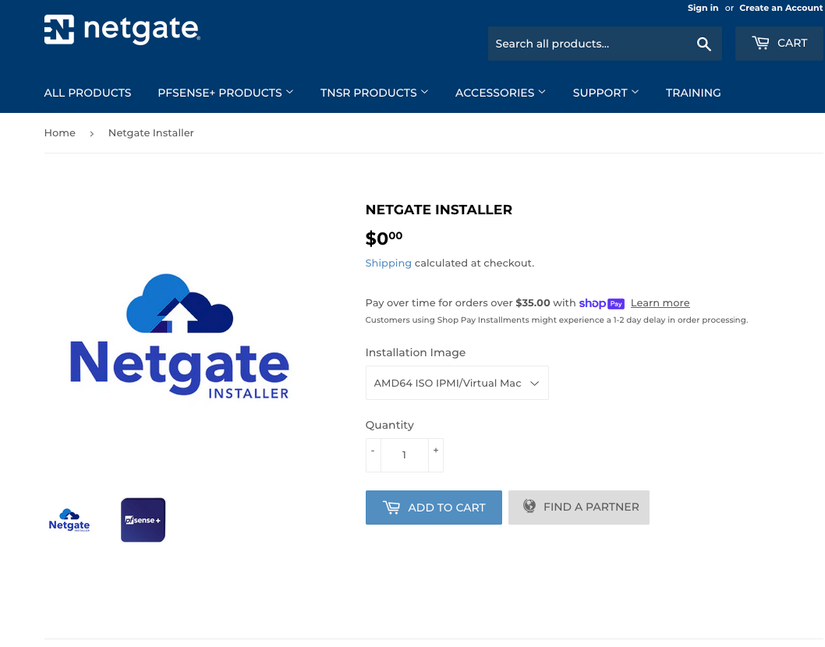Click Learn more about Shop Pay installments
This screenshot has width=825, height=647.
[x=660, y=303]
